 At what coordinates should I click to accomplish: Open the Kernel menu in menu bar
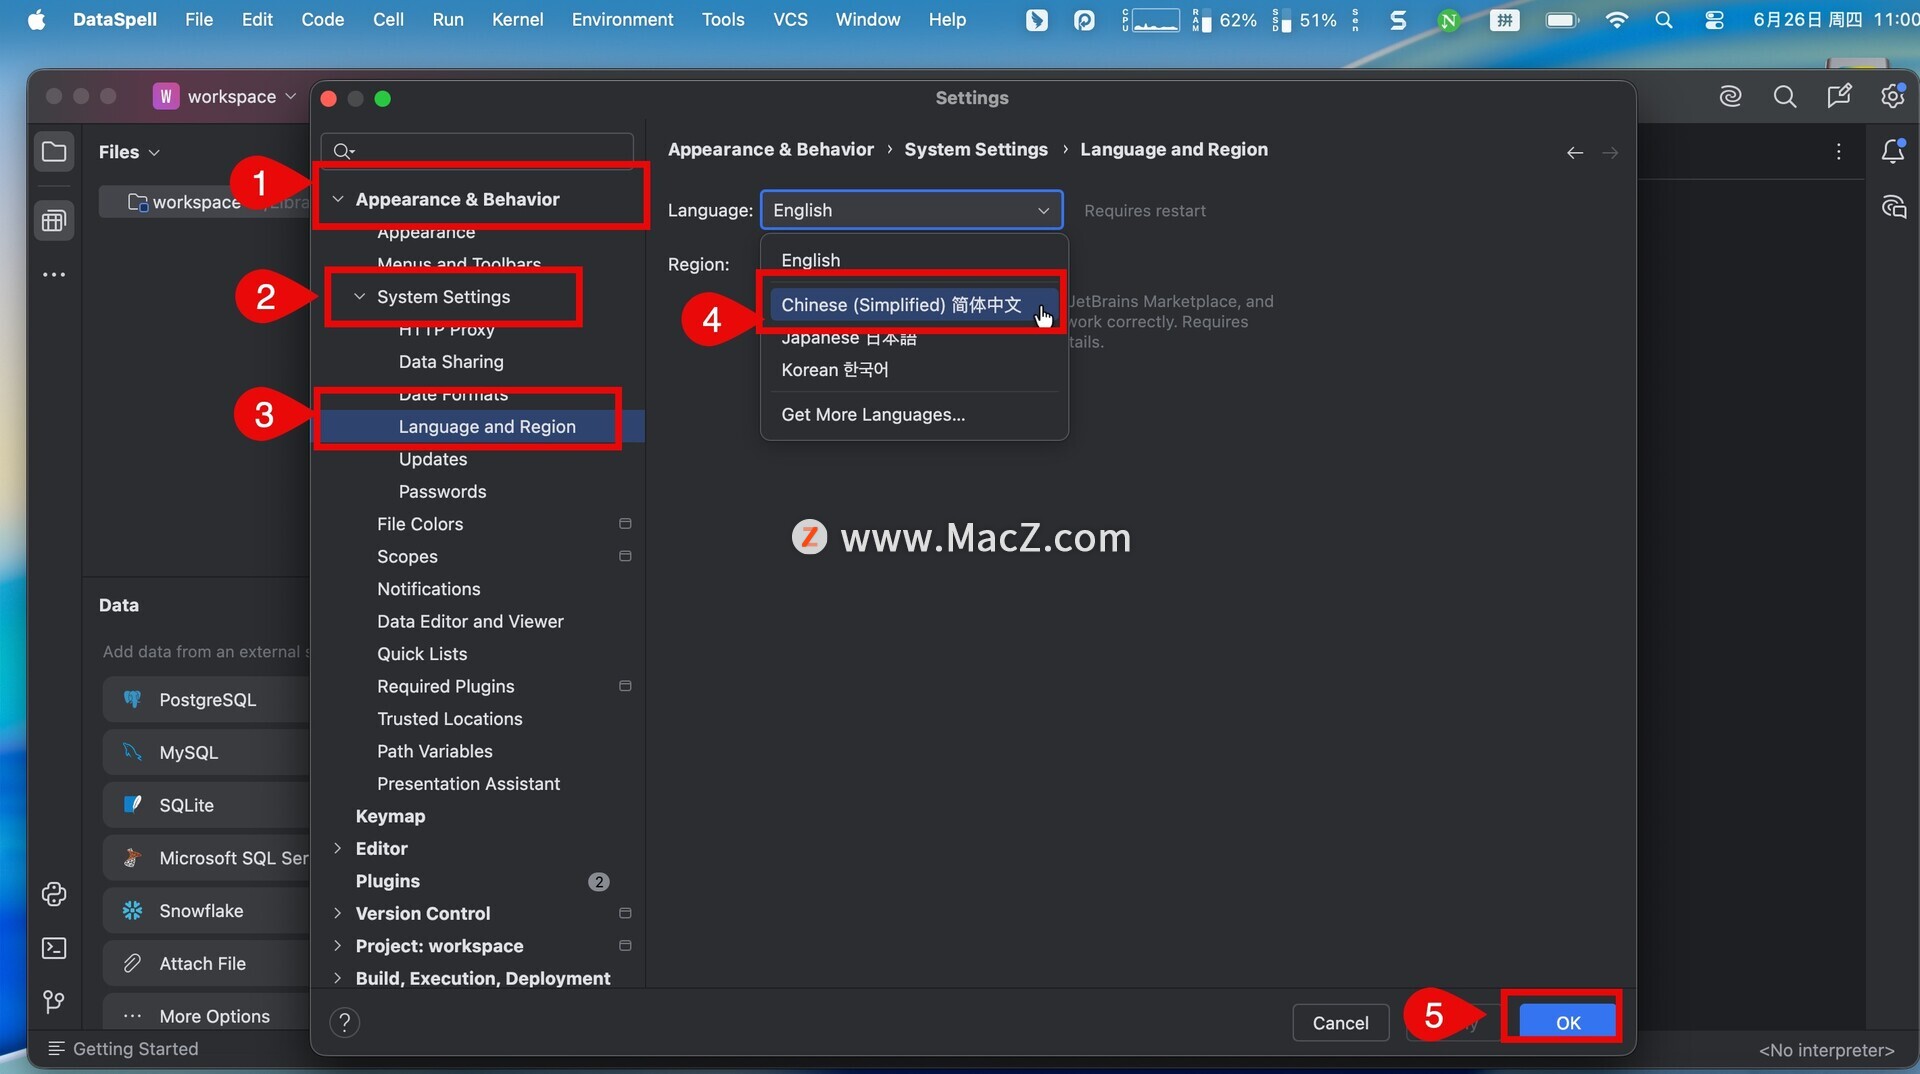(x=517, y=20)
